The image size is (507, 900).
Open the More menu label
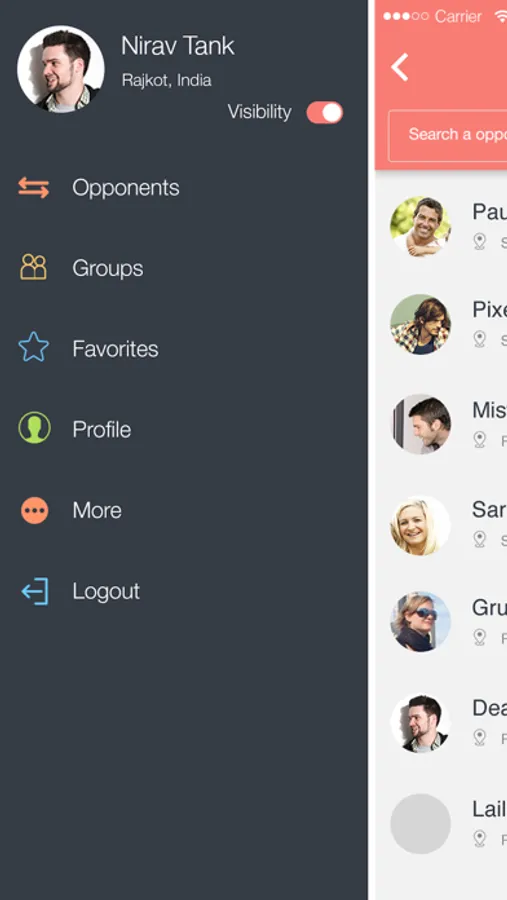pyautogui.click(x=97, y=510)
